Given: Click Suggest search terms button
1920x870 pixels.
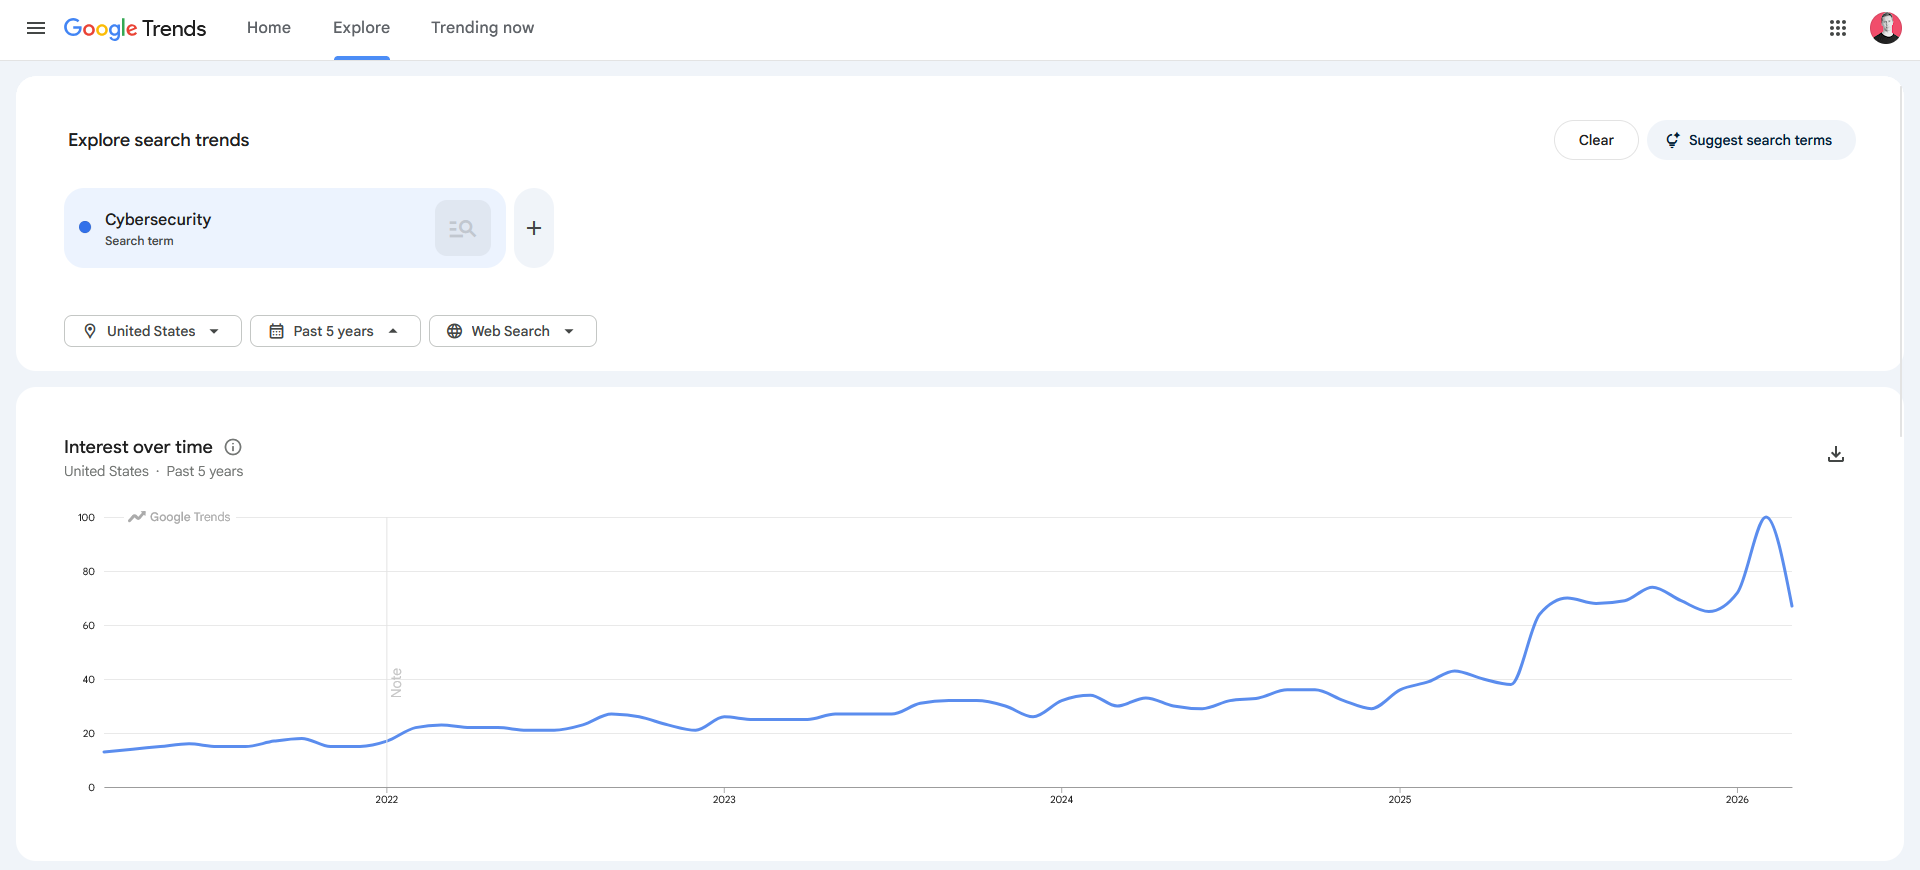Looking at the screenshot, I should pyautogui.click(x=1750, y=140).
